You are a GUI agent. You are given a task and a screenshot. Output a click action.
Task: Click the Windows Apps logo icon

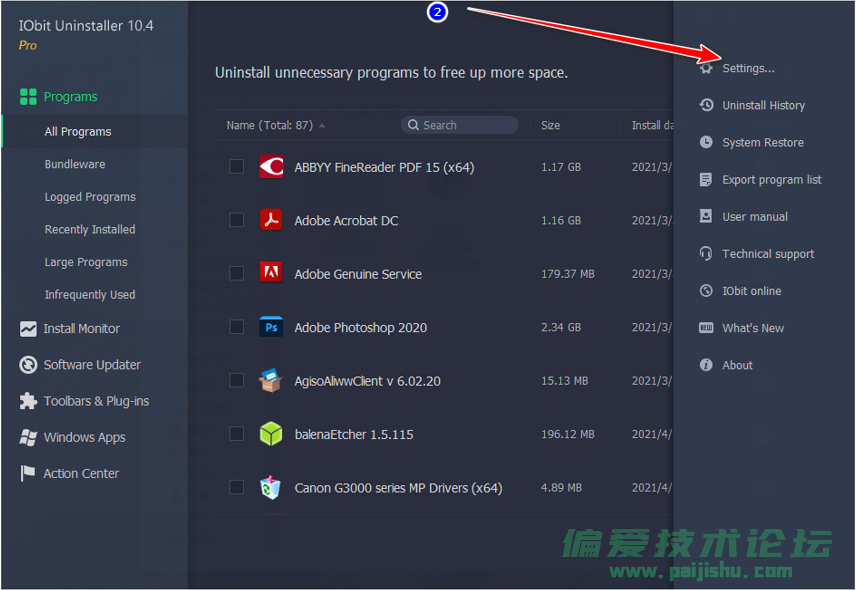click(x=28, y=438)
